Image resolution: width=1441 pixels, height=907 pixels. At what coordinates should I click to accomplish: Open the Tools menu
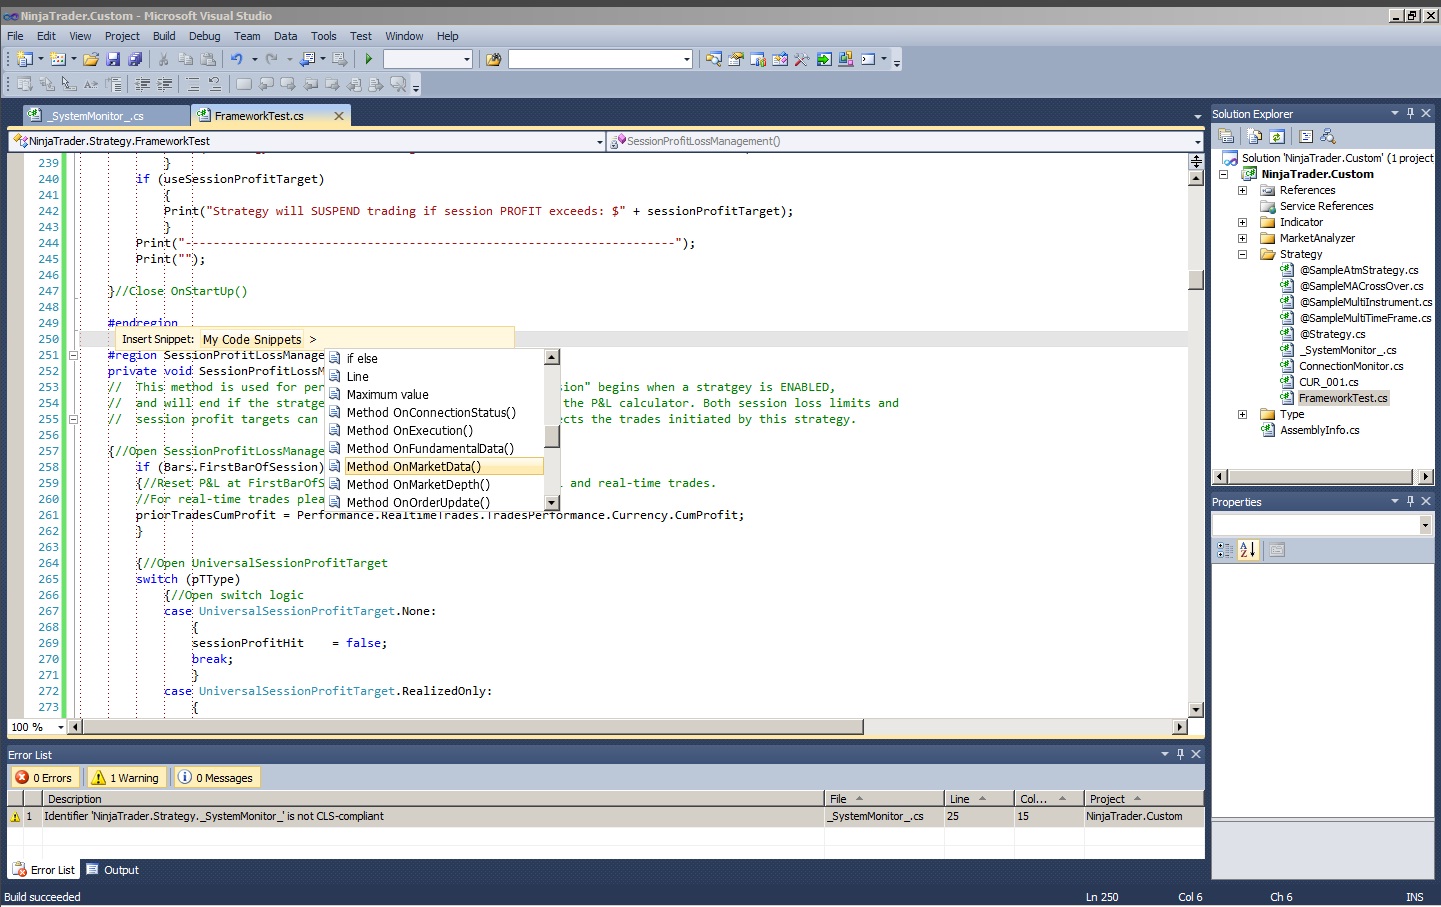click(323, 36)
